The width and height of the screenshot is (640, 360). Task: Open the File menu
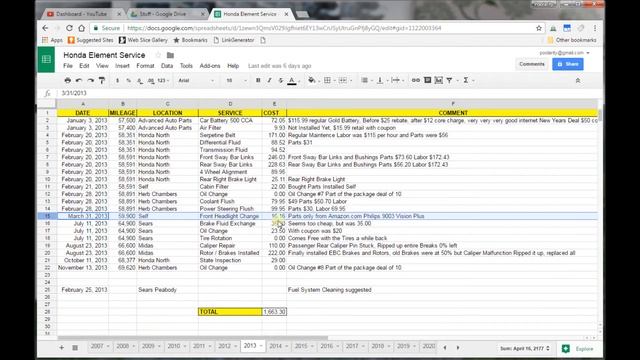68,66
